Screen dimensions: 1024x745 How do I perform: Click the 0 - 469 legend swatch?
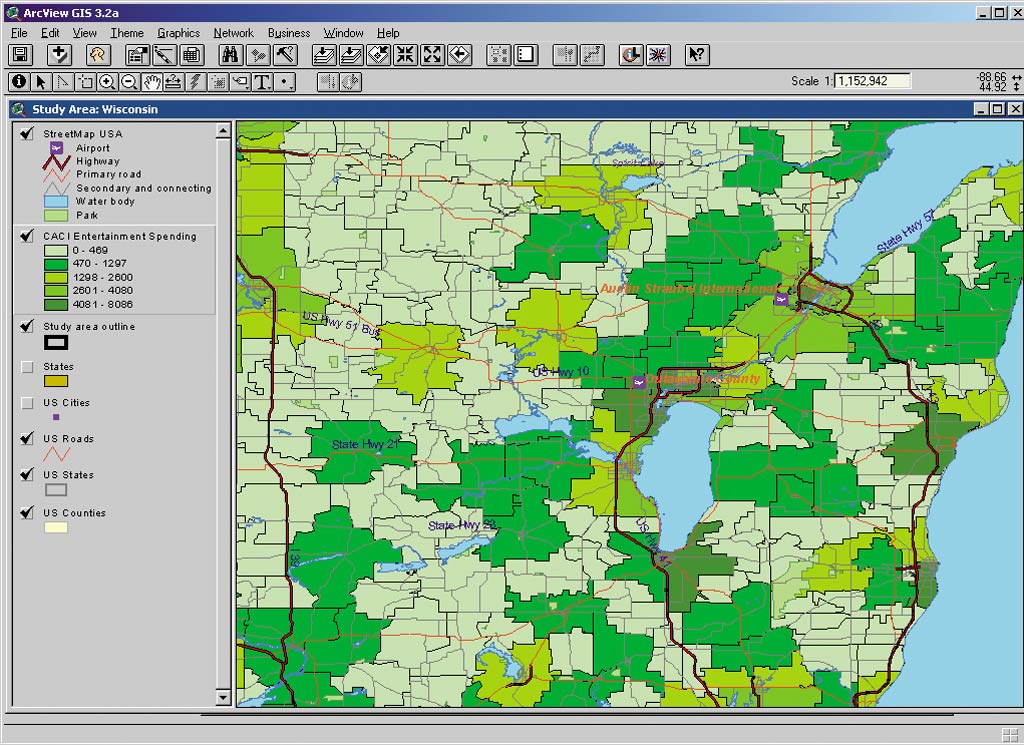point(56,251)
